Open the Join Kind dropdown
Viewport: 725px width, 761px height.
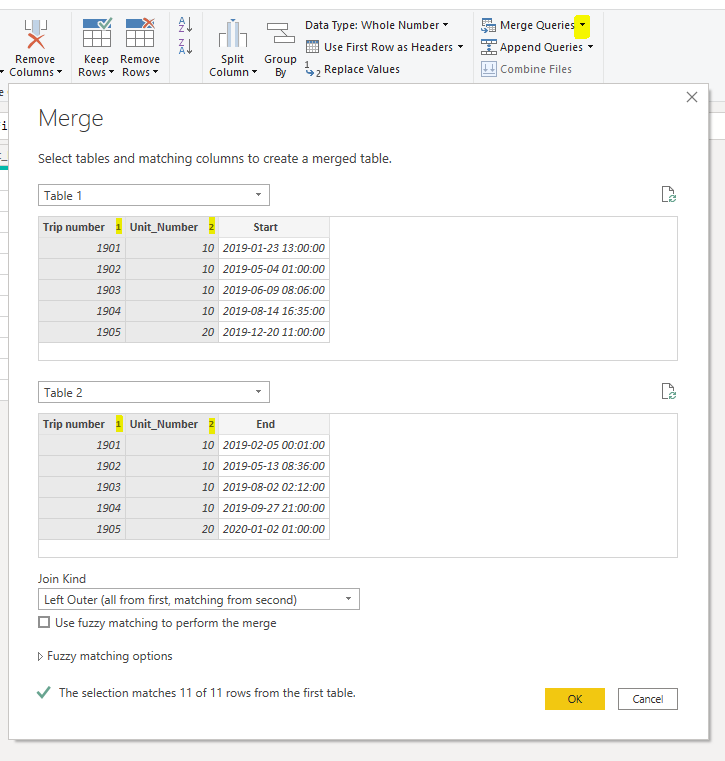tap(199, 599)
